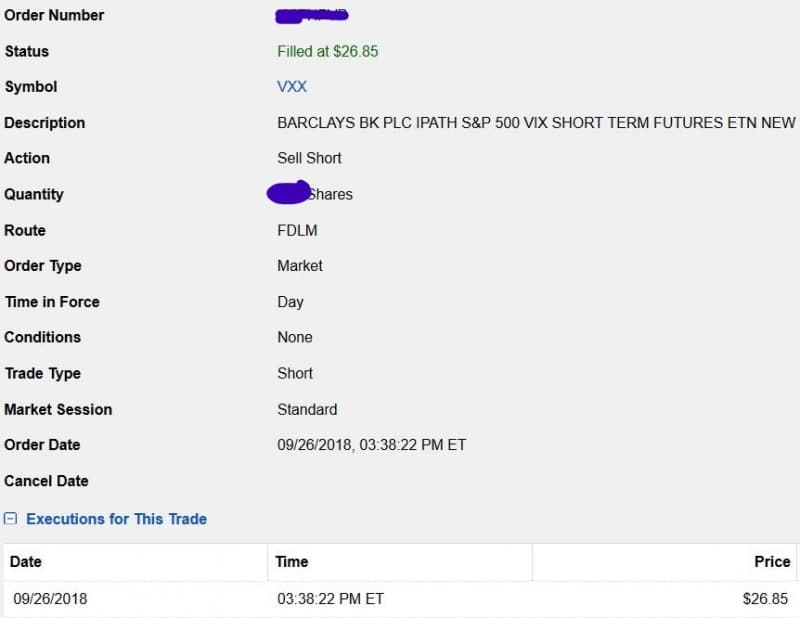
Task: Click the BARCLAYS BK PLC description text
Action: click(x=536, y=123)
